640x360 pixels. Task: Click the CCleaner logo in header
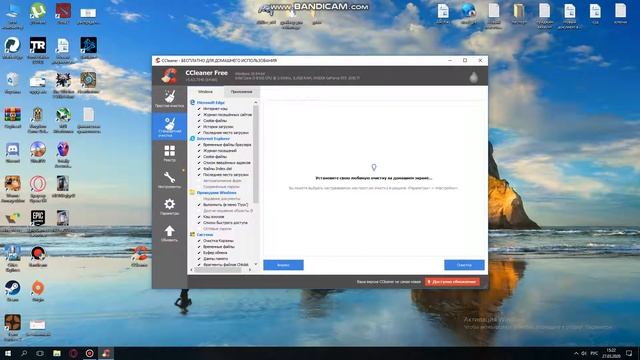tap(169, 76)
